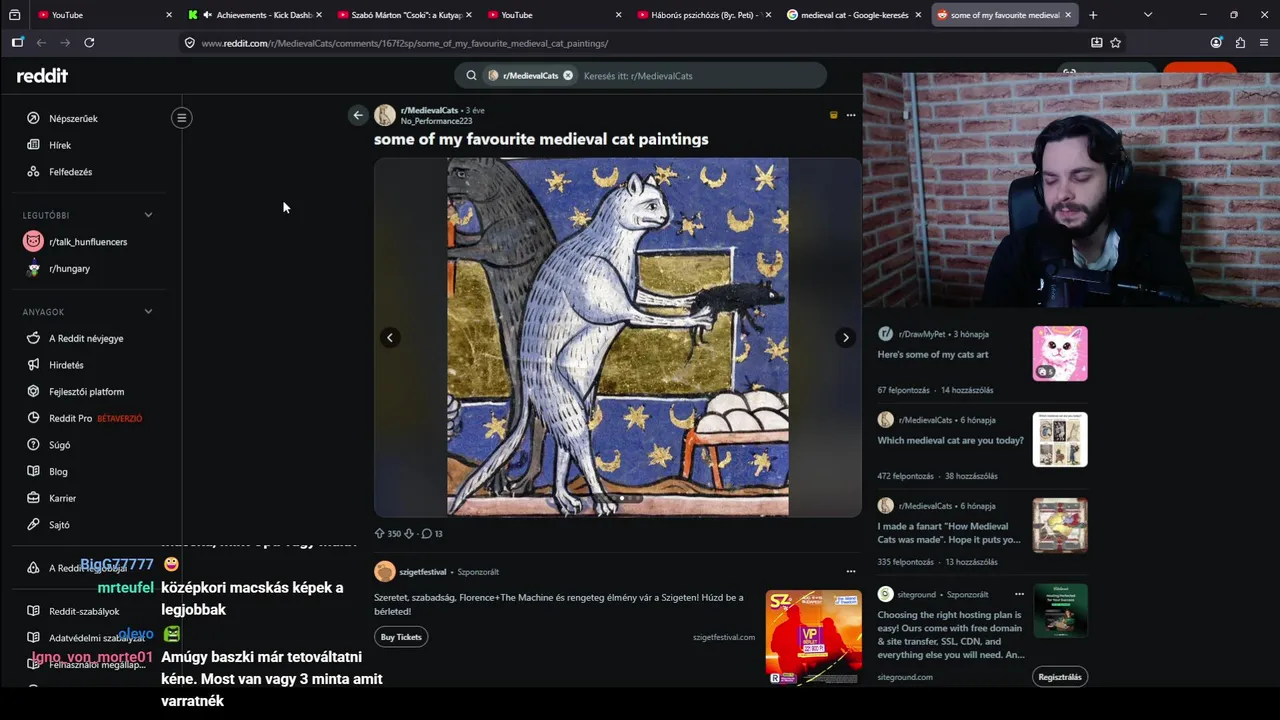Switch to the 'medieval cat - Google-keresés' tab
The image size is (1280, 720).
click(x=854, y=15)
